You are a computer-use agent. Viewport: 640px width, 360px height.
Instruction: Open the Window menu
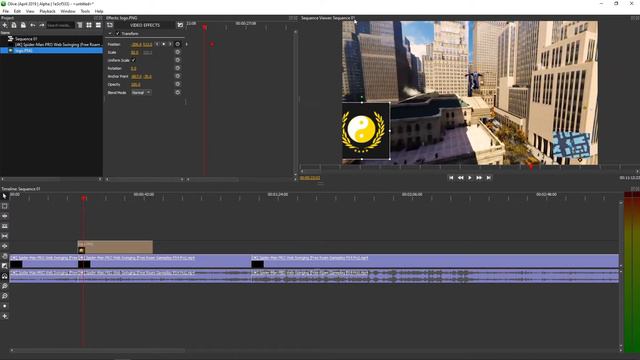tap(68, 11)
